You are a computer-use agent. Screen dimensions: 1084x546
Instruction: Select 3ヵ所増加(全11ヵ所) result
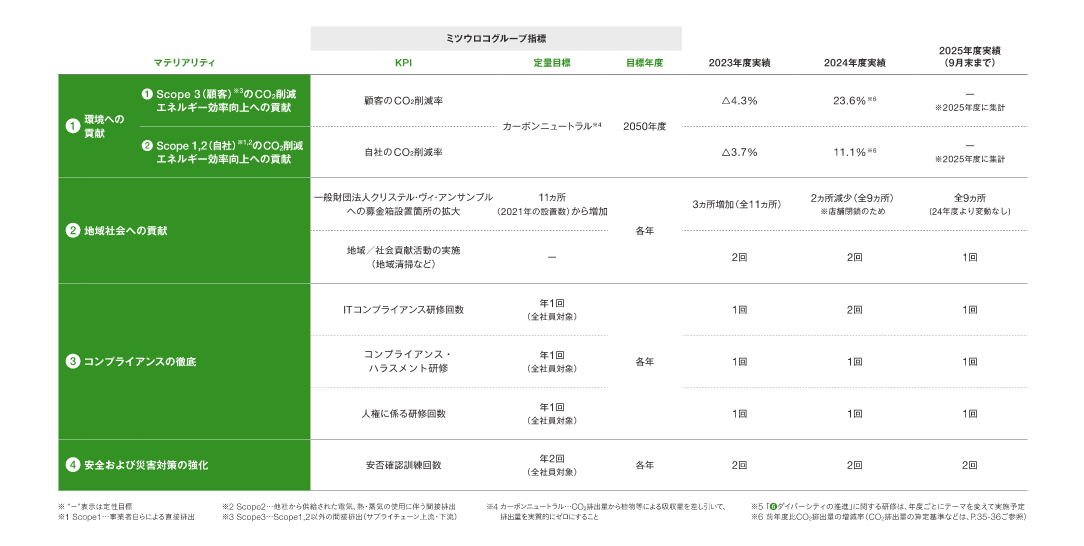pyautogui.click(x=736, y=205)
